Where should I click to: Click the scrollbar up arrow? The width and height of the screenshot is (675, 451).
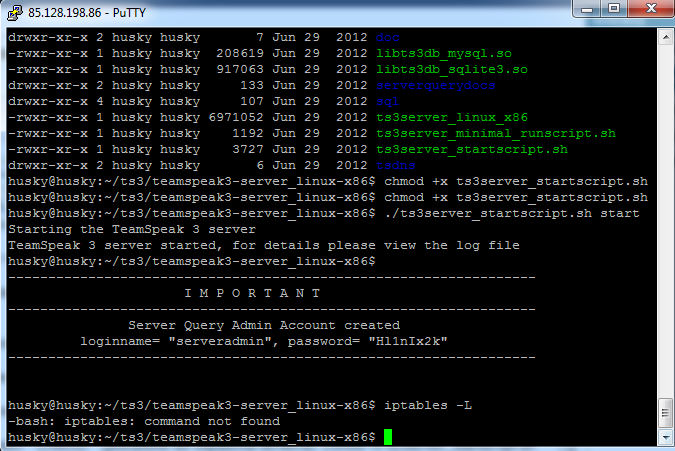point(666,37)
